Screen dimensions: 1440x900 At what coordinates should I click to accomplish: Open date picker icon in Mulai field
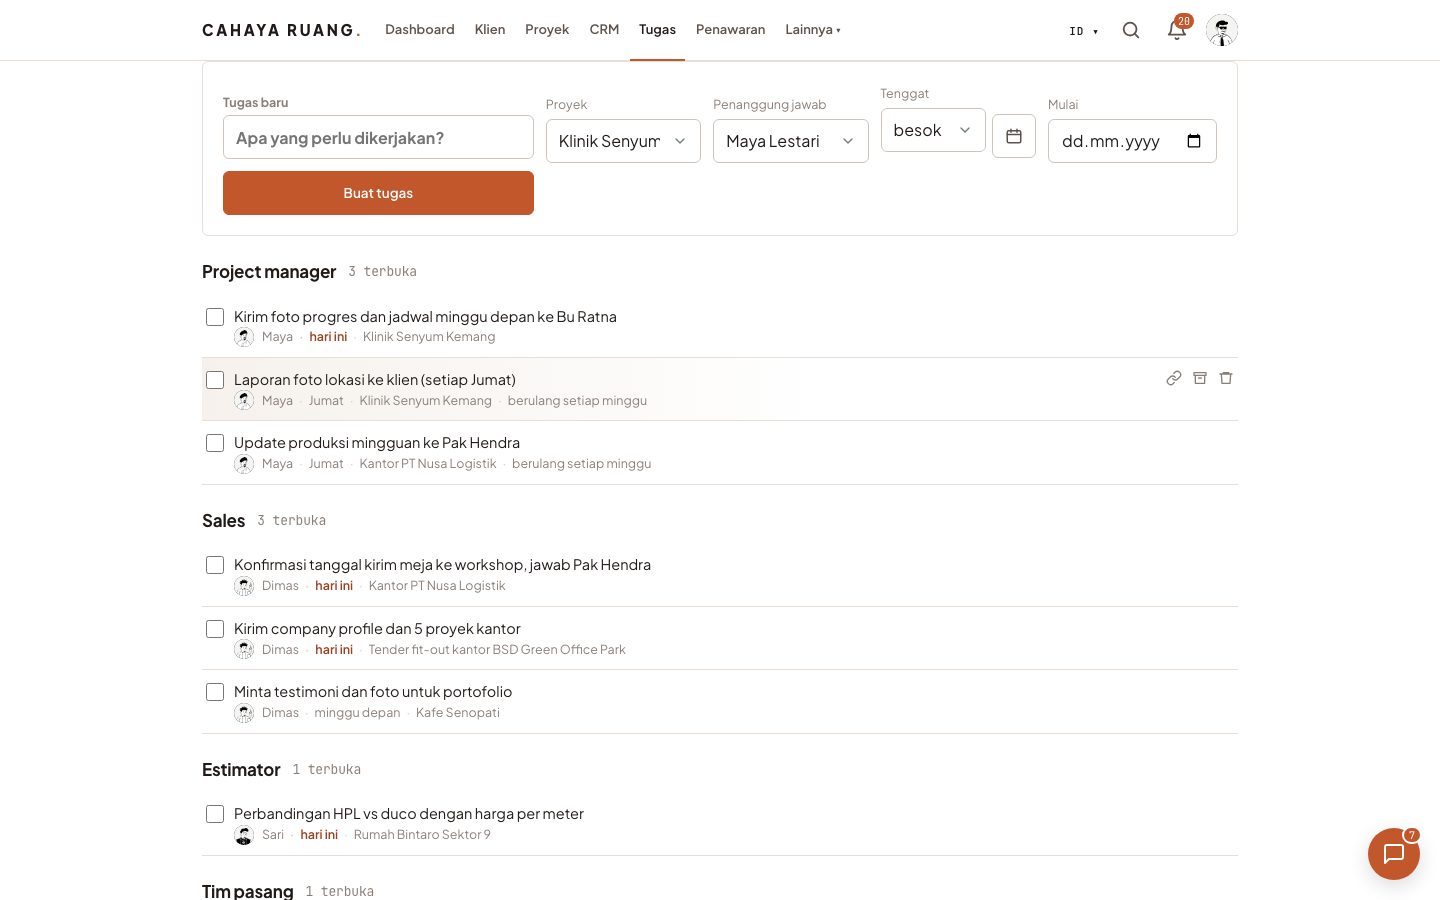1194,141
